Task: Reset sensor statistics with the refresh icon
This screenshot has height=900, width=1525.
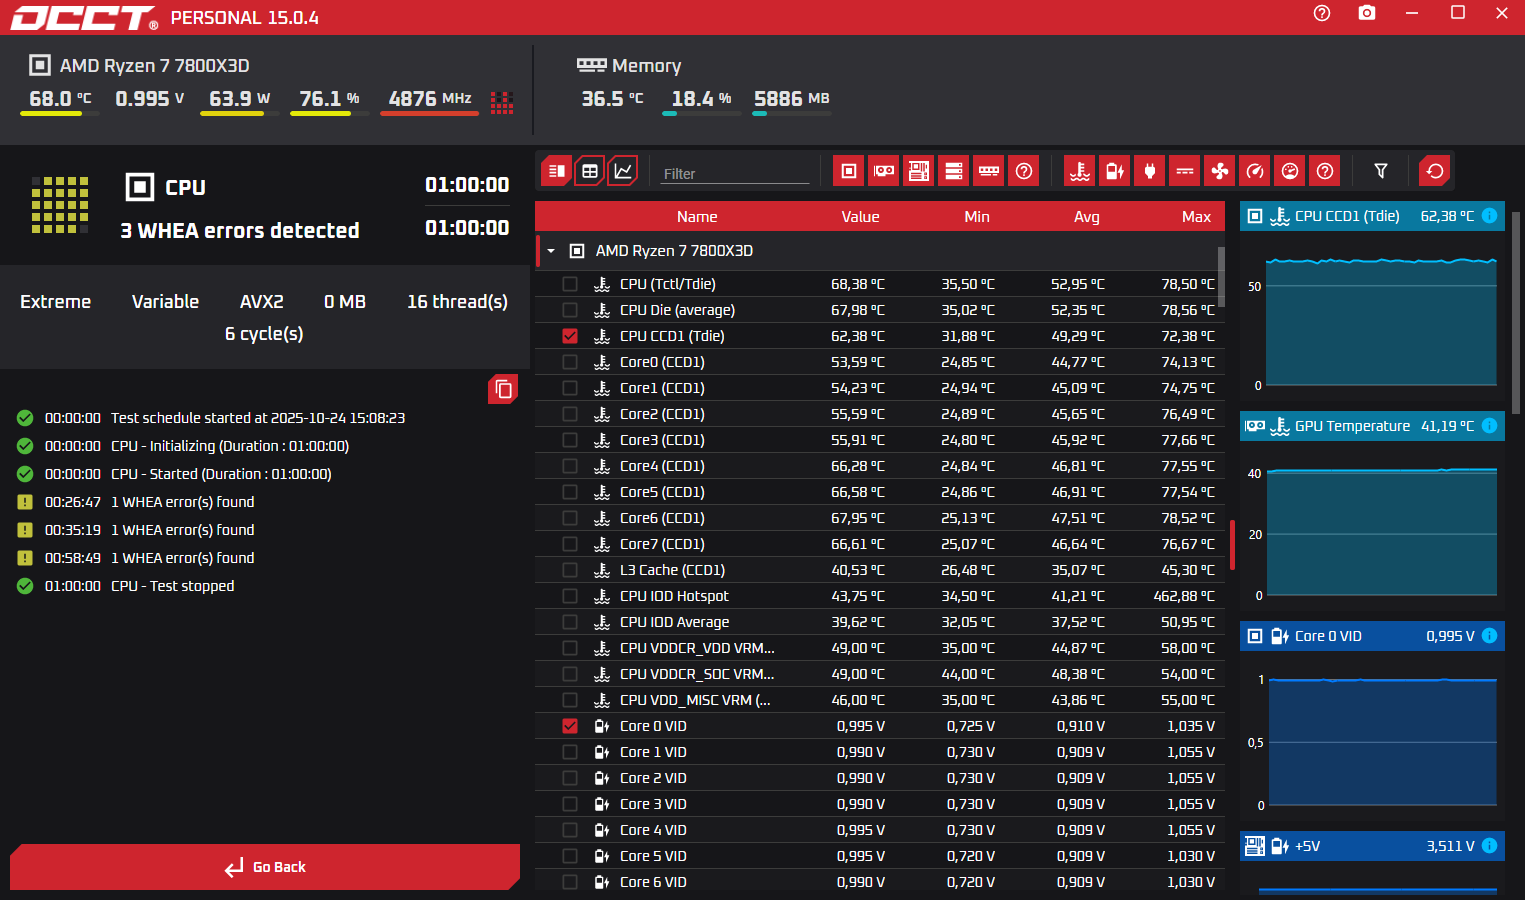Action: [x=1435, y=171]
